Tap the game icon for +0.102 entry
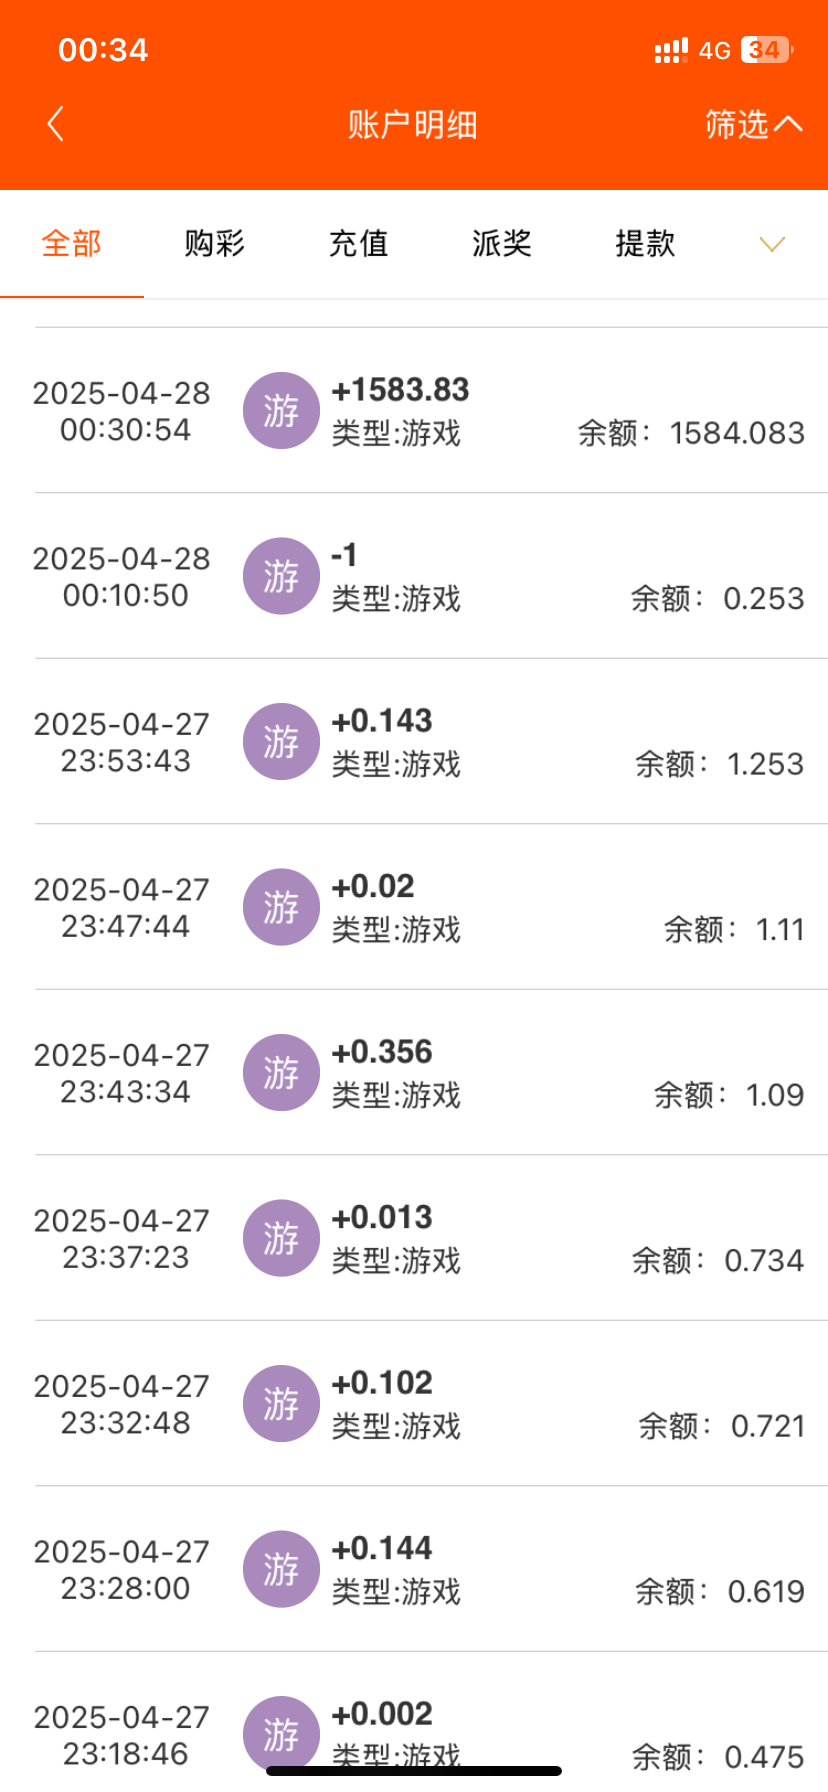This screenshot has height=1792, width=828. (281, 1404)
